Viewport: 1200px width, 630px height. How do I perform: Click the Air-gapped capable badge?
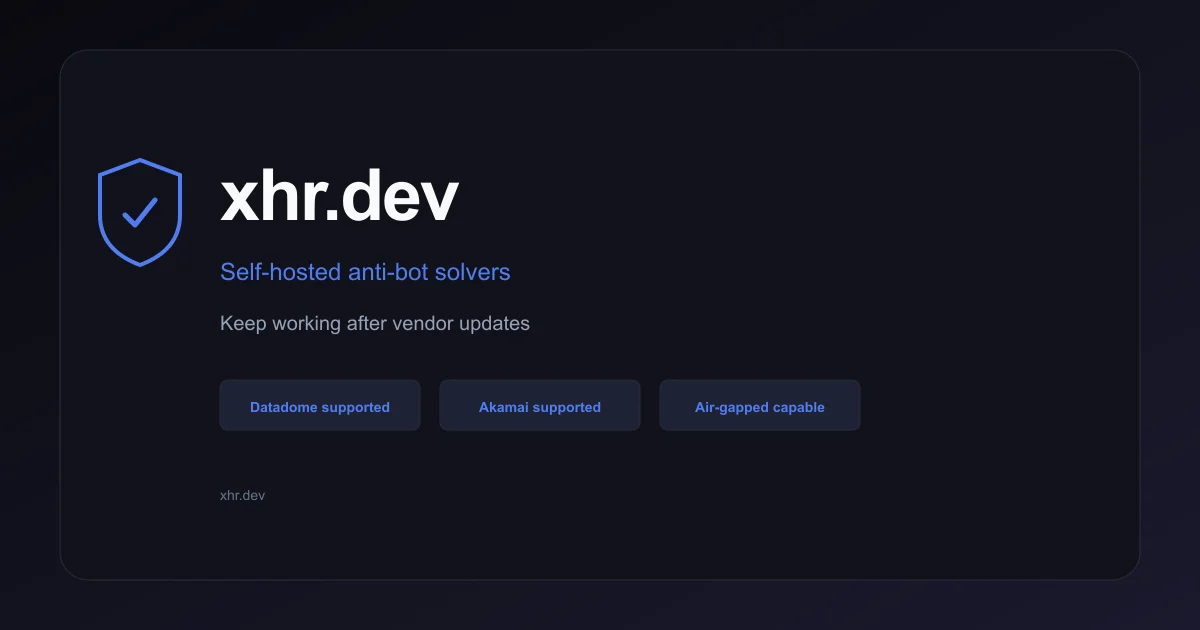pyautogui.click(x=760, y=405)
